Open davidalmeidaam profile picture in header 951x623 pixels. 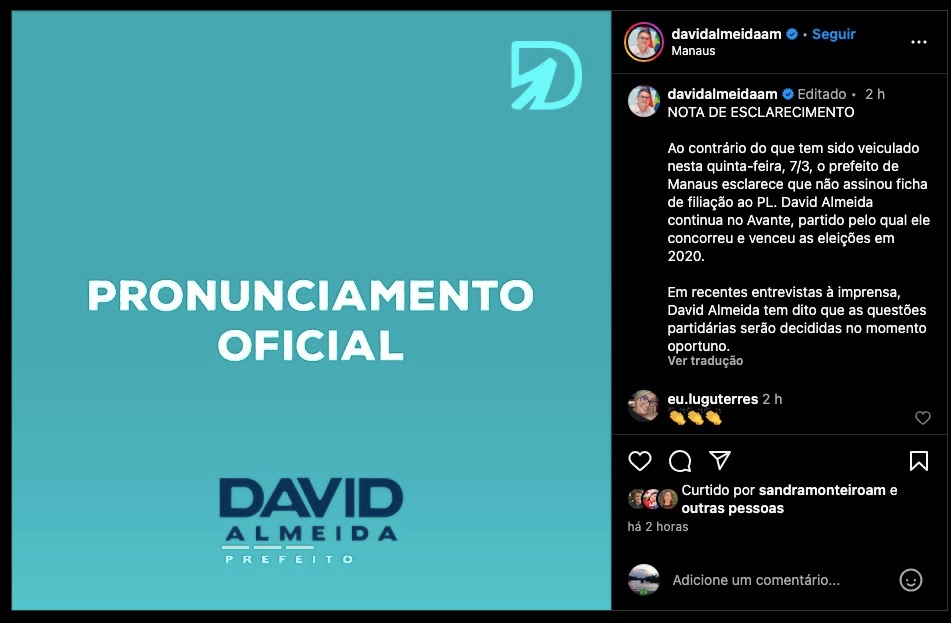(644, 42)
